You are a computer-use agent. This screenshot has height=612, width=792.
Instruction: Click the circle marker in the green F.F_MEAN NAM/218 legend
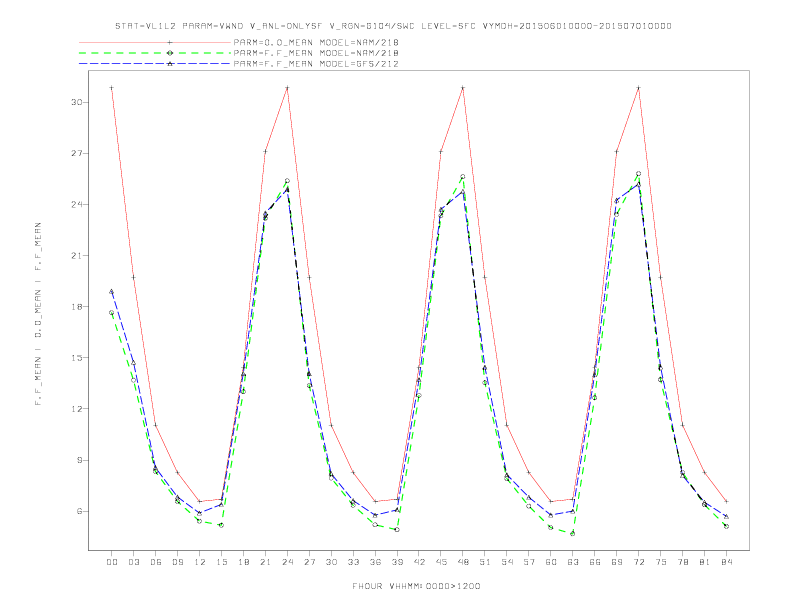[170, 53]
